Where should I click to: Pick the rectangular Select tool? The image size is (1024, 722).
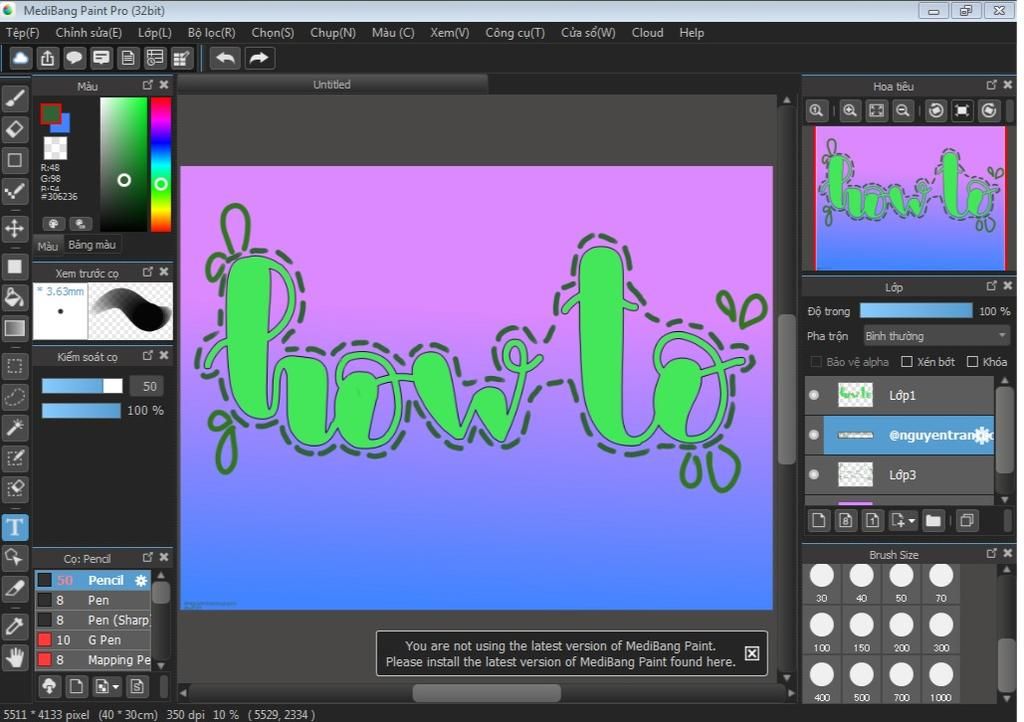[15, 366]
